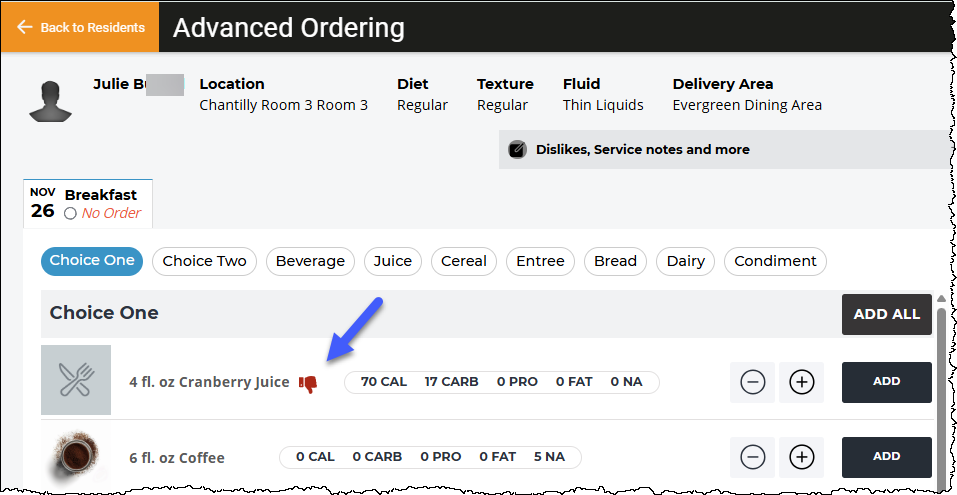Screen dimensions: 957x495
Task: Click the resident profile avatar icon
Action: 50,100
